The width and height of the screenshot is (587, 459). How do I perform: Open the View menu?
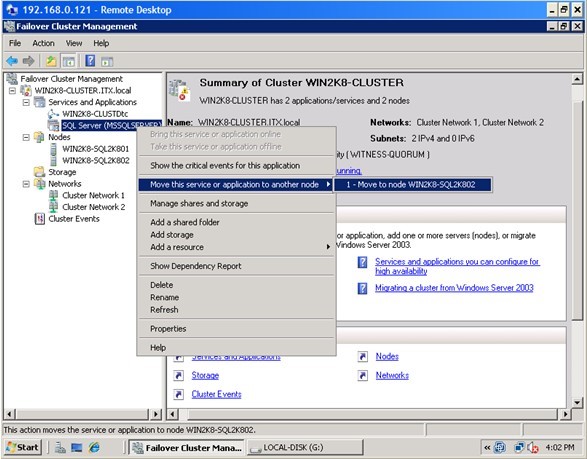pyautogui.click(x=74, y=43)
